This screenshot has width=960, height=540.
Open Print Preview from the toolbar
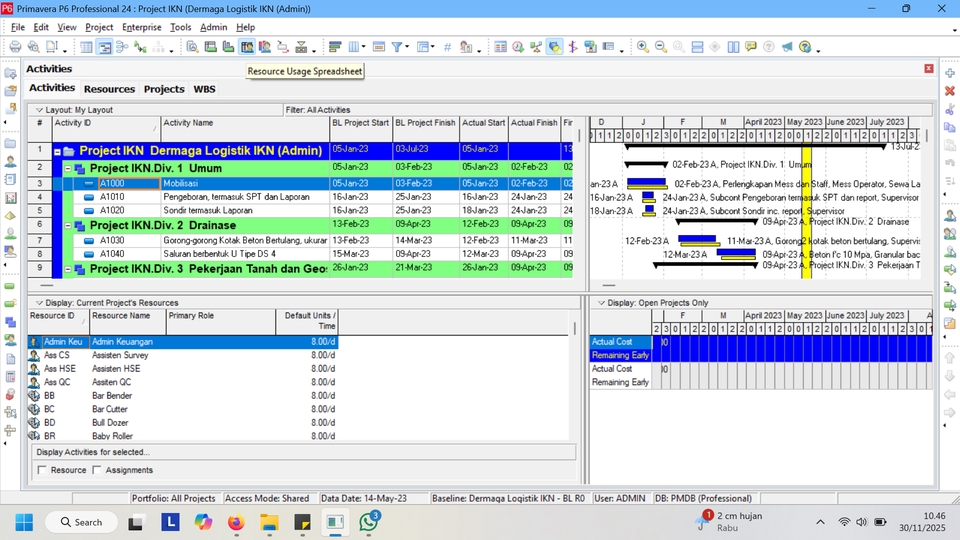pos(34,47)
